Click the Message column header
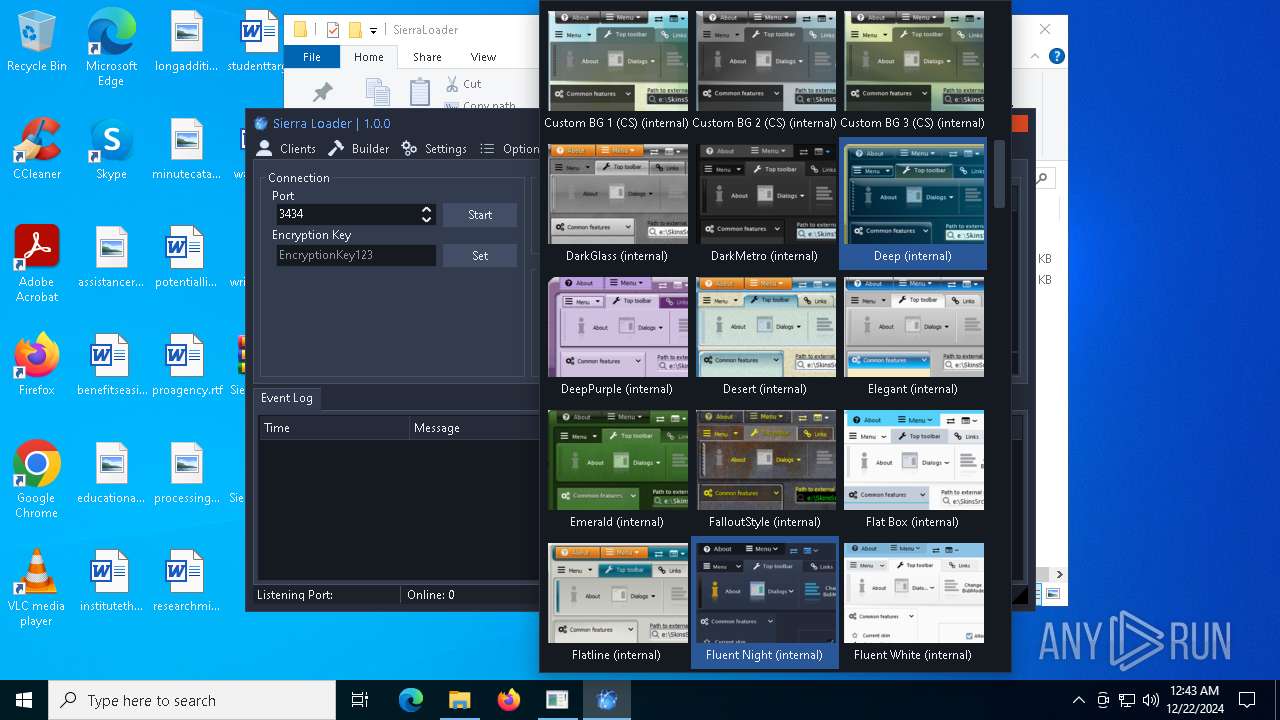This screenshot has height=720, width=1280. pyautogui.click(x=475, y=428)
